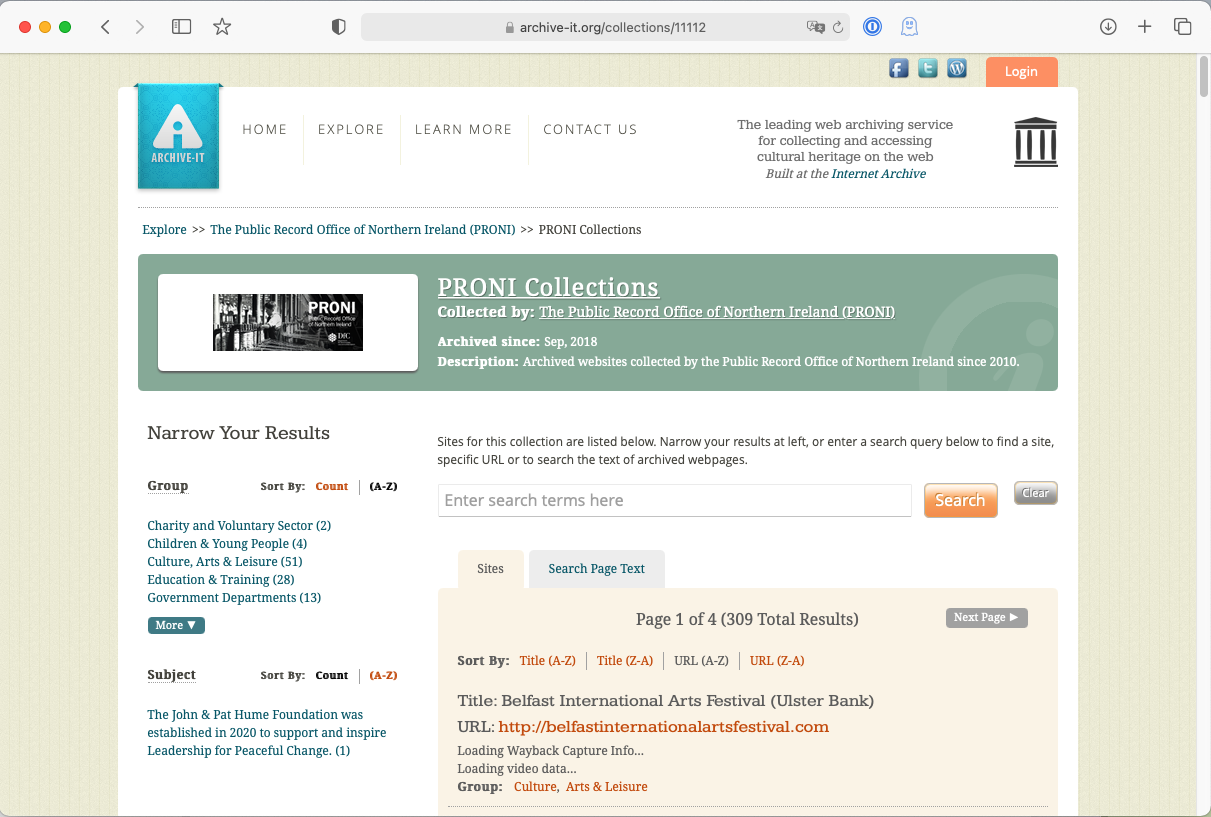1211x817 pixels.
Task: Click the PRONI collection thumbnail
Action: [x=288, y=322]
